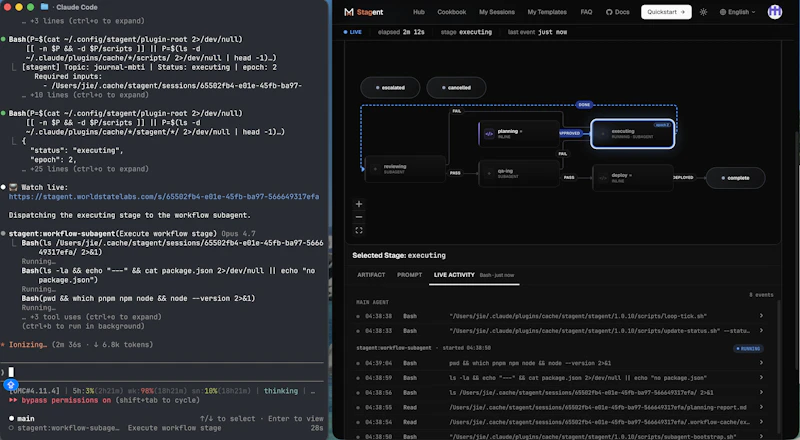The height and width of the screenshot is (440, 800).
Task: Click the escalated state node
Action: click(x=390, y=87)
